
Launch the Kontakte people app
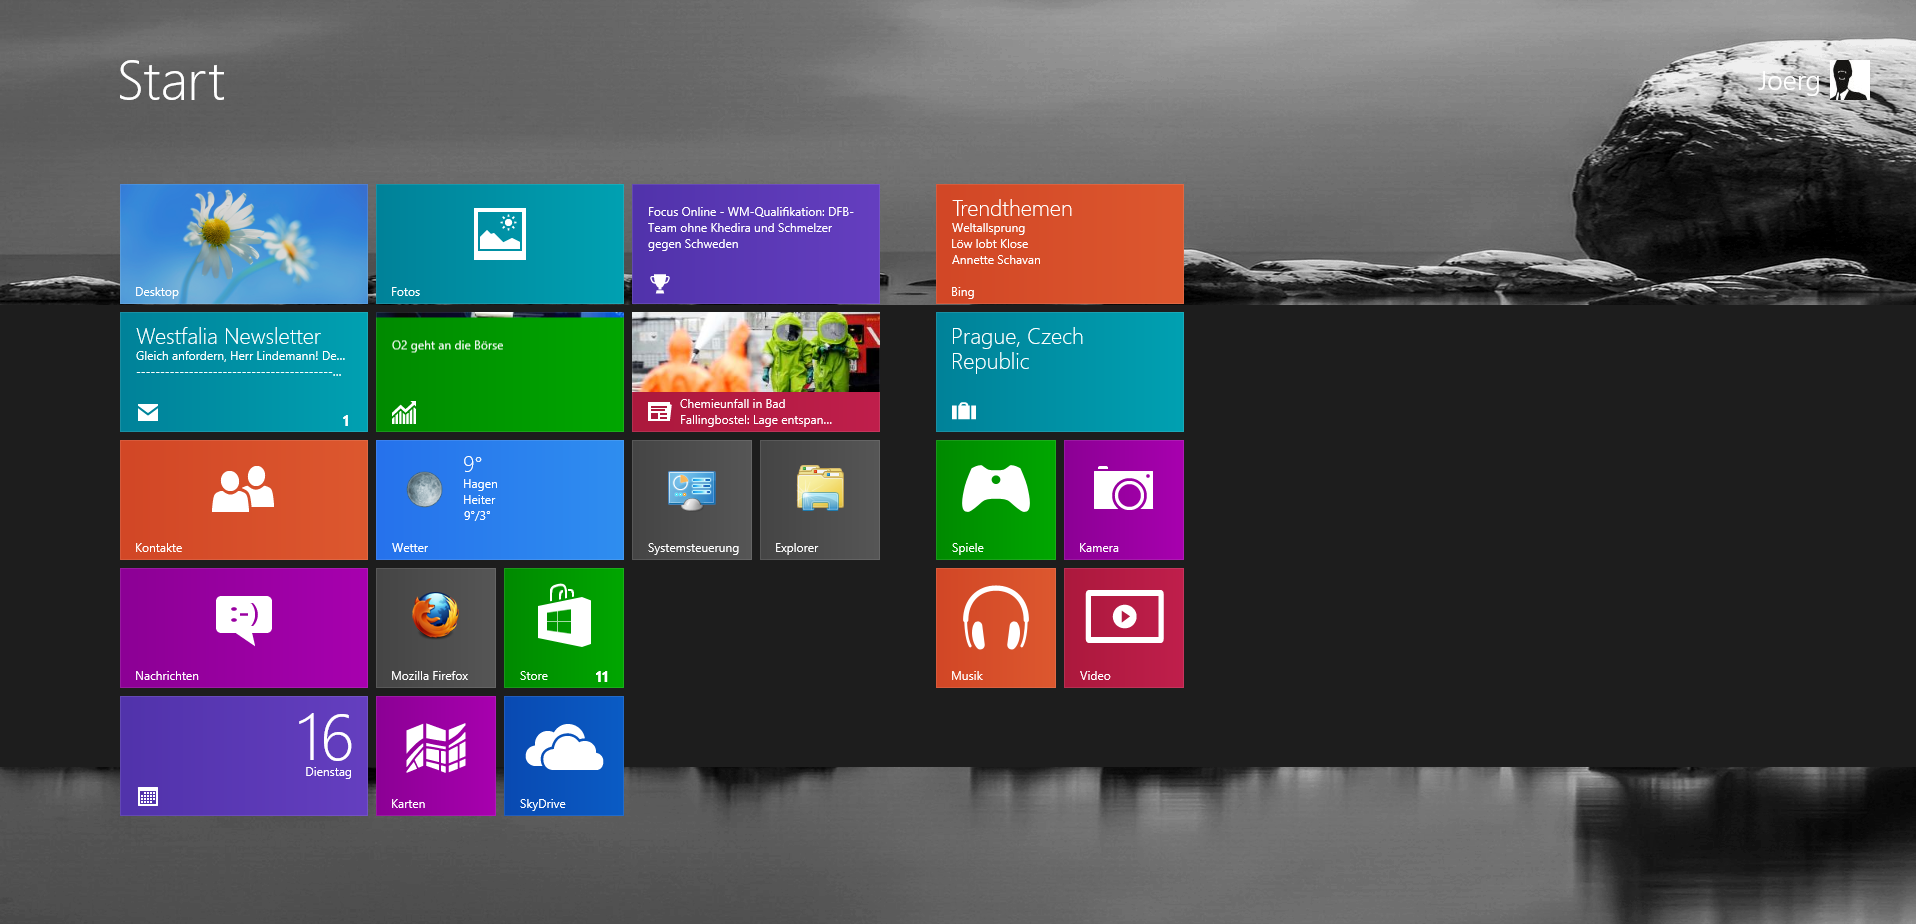pyautogui.click(x=244, y=500)
